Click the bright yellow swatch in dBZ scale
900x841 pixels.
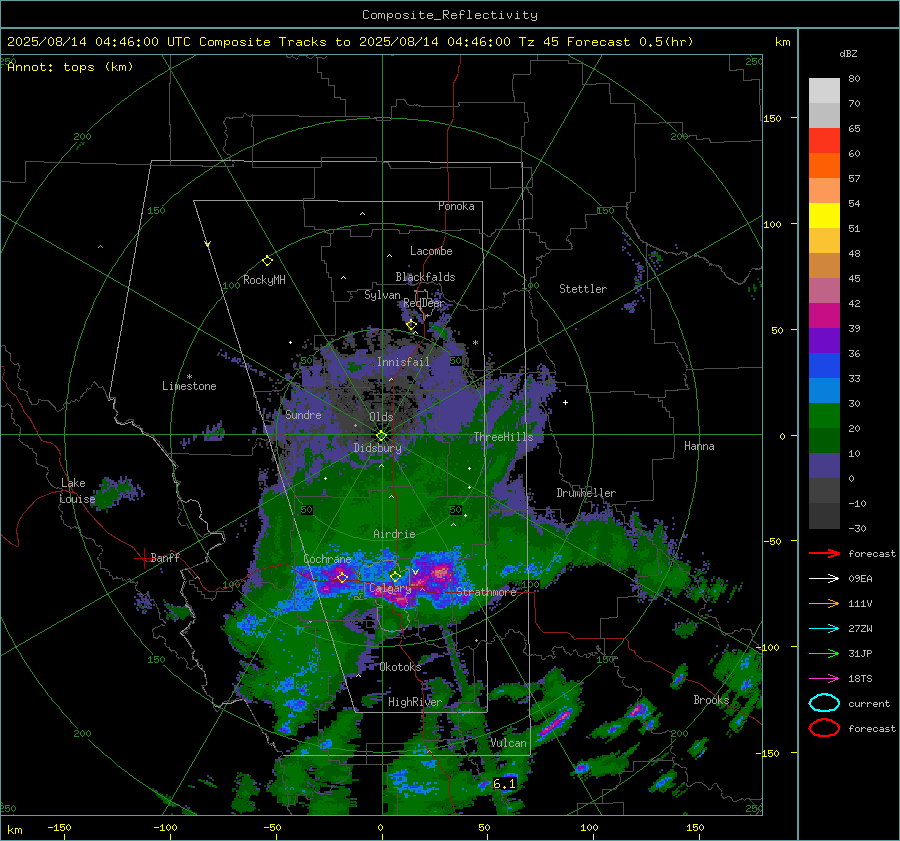(824, 215)
